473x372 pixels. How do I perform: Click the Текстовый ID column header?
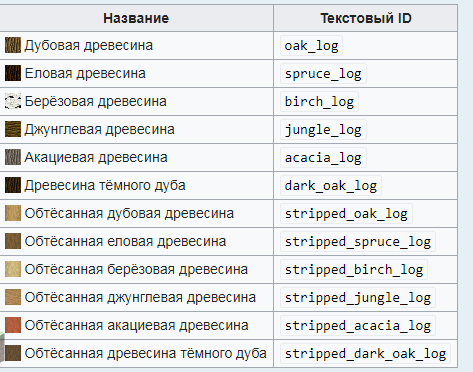(x=366, y=18)
